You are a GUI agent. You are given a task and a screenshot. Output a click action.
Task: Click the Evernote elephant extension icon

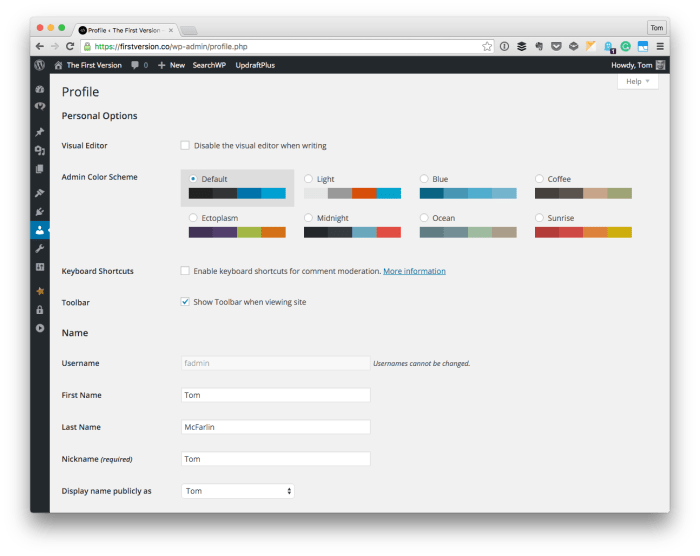539,46
